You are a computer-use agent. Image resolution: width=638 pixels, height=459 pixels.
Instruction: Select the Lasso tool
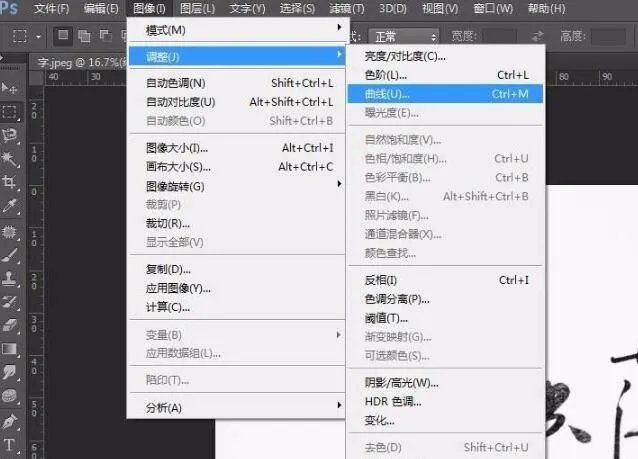9,136
